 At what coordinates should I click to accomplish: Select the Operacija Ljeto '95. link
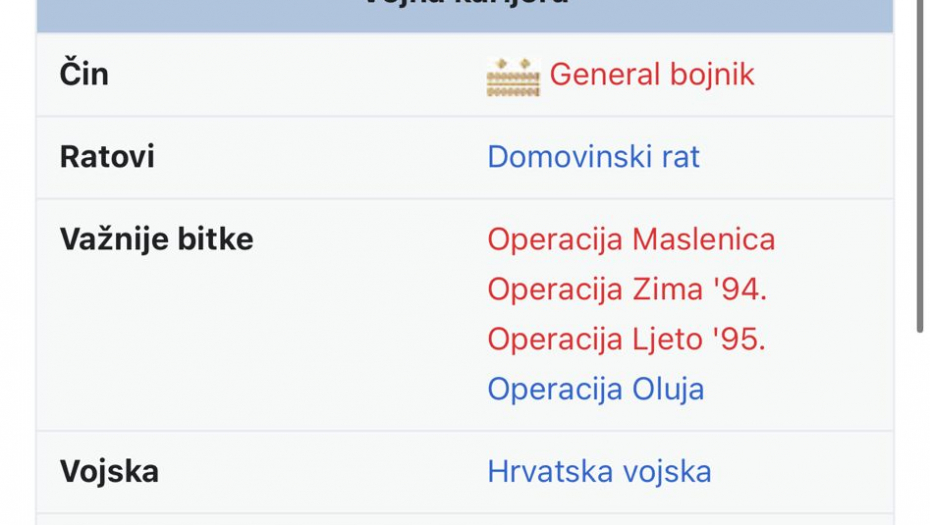(626, 340)
